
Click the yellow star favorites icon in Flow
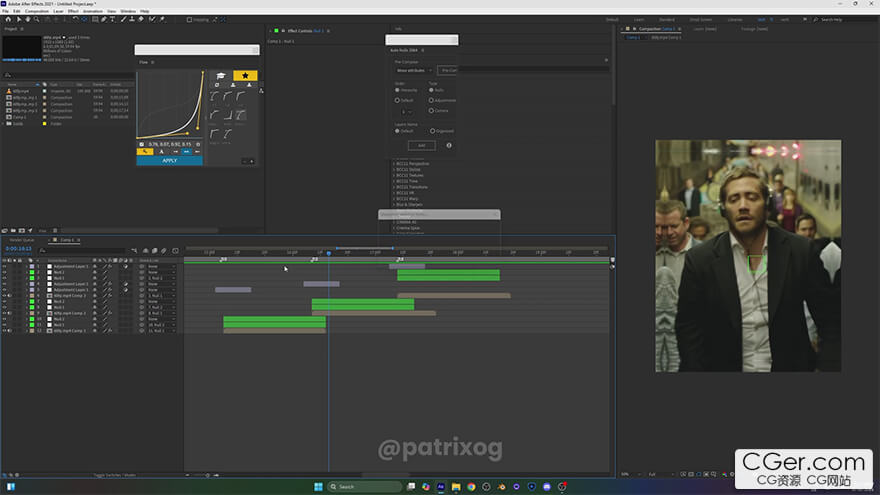[245, 75]
